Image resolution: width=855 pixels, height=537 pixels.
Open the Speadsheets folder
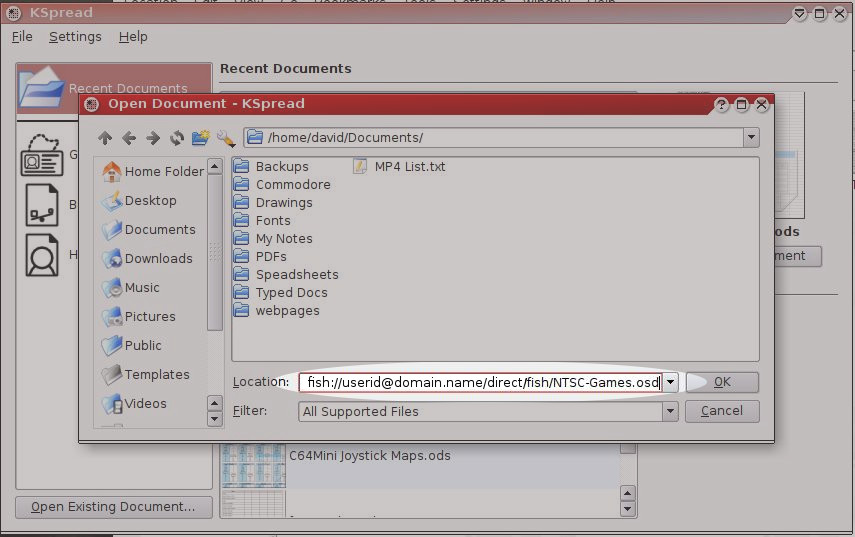tap(286, 274)
